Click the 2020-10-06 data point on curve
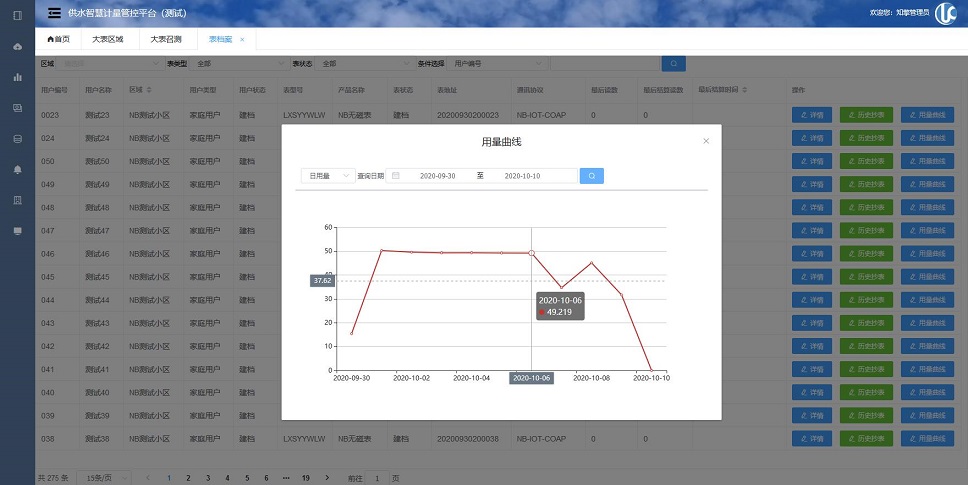 [532, 253]
